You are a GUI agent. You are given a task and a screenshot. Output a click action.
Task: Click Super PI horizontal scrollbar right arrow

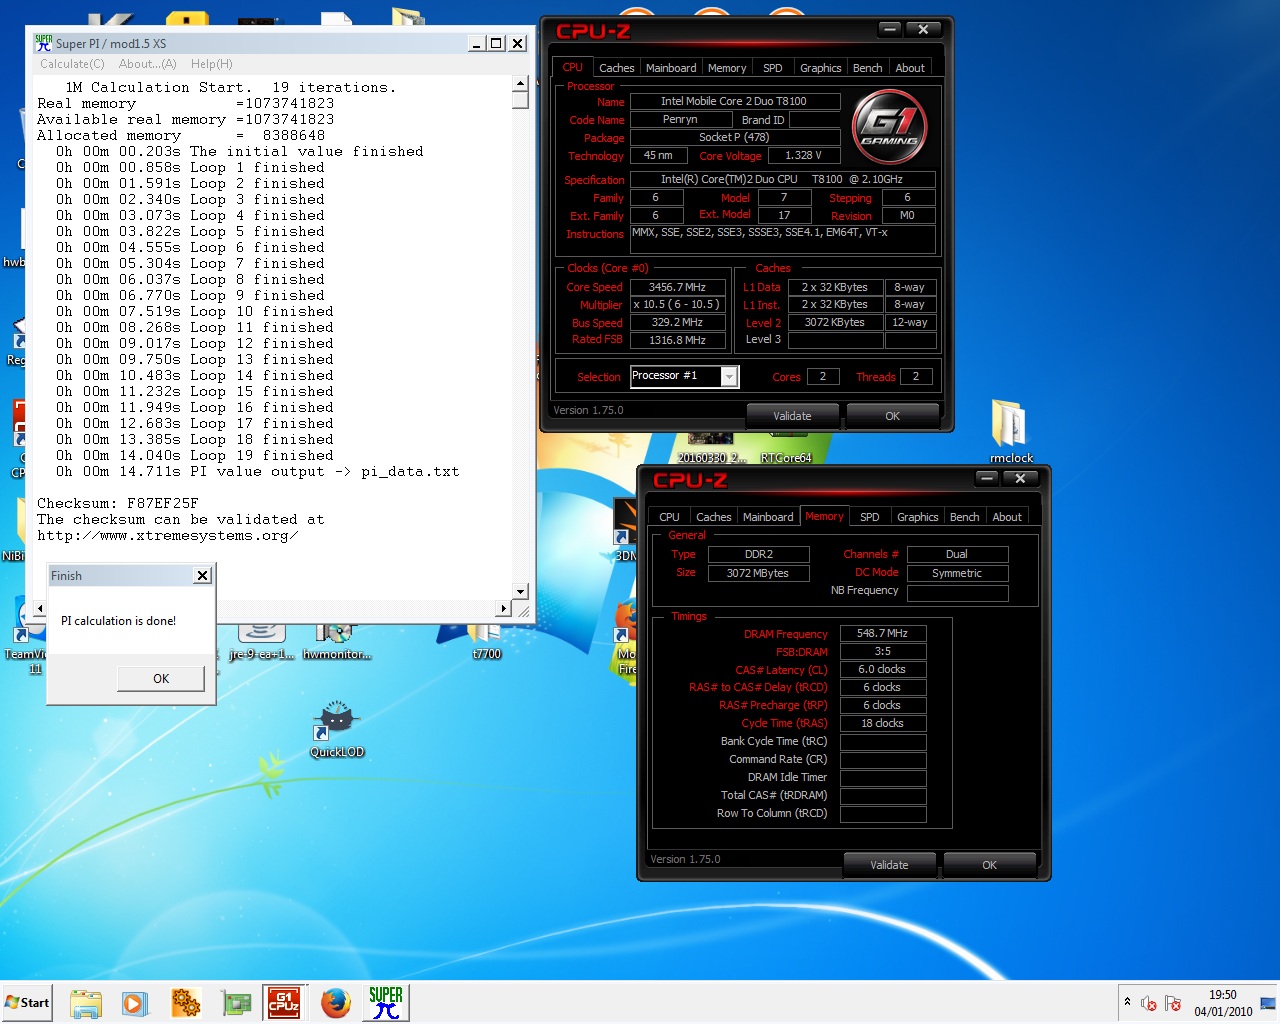click(504, 608)
